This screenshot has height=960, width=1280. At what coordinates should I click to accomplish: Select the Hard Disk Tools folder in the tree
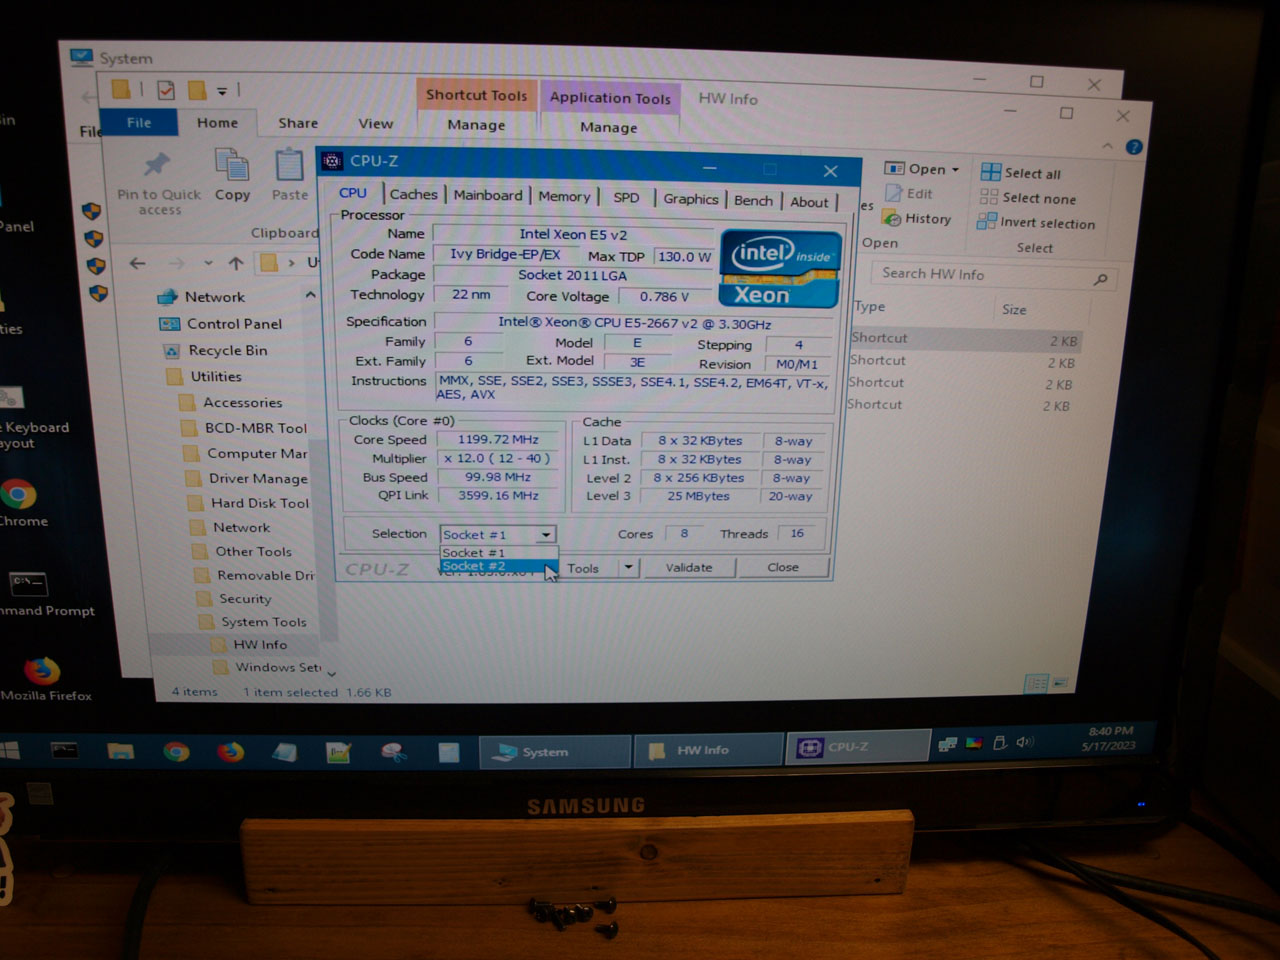[x=249, y=503]
